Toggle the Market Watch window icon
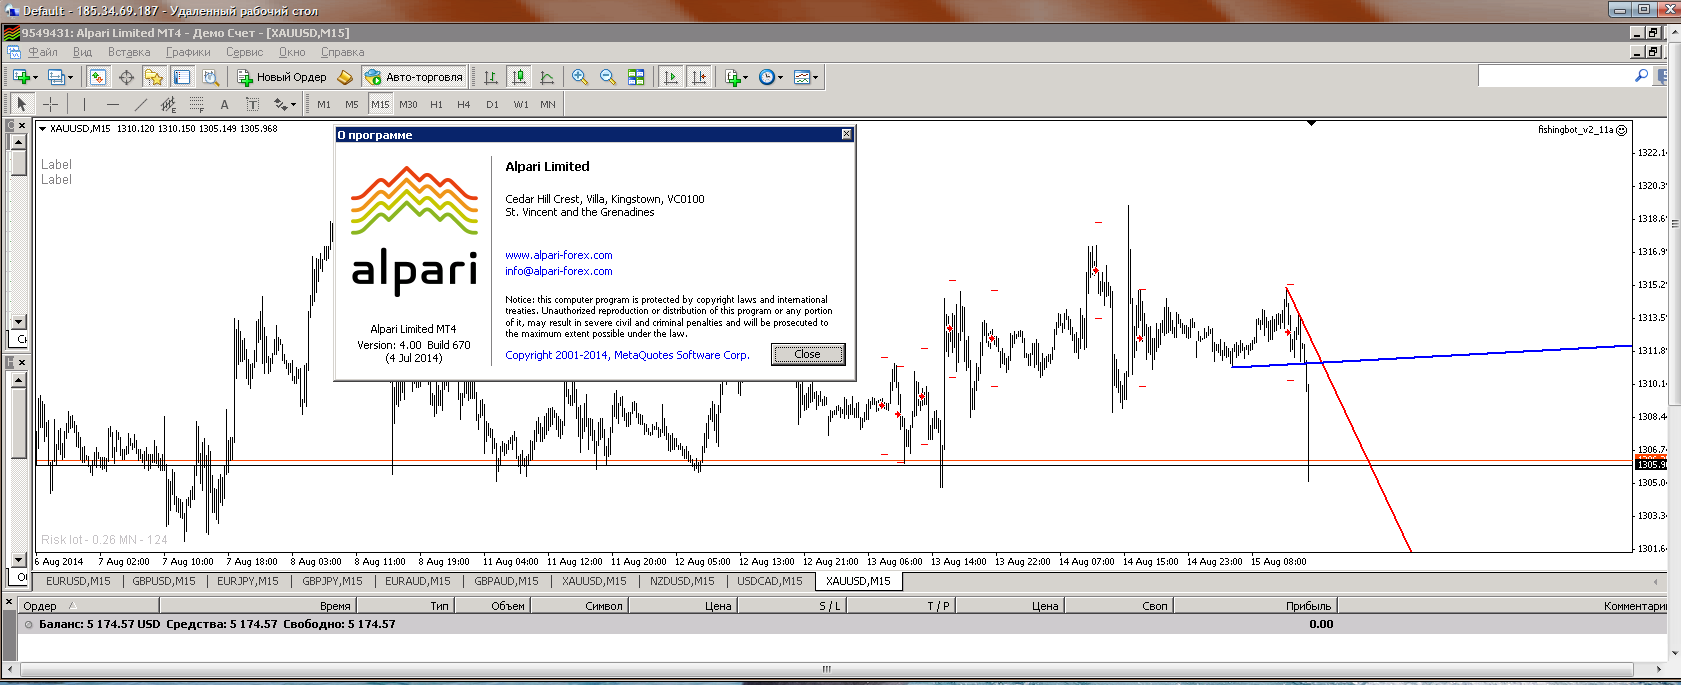The height and width of the screenshot is (685, 1681). (x=98, y=77)
